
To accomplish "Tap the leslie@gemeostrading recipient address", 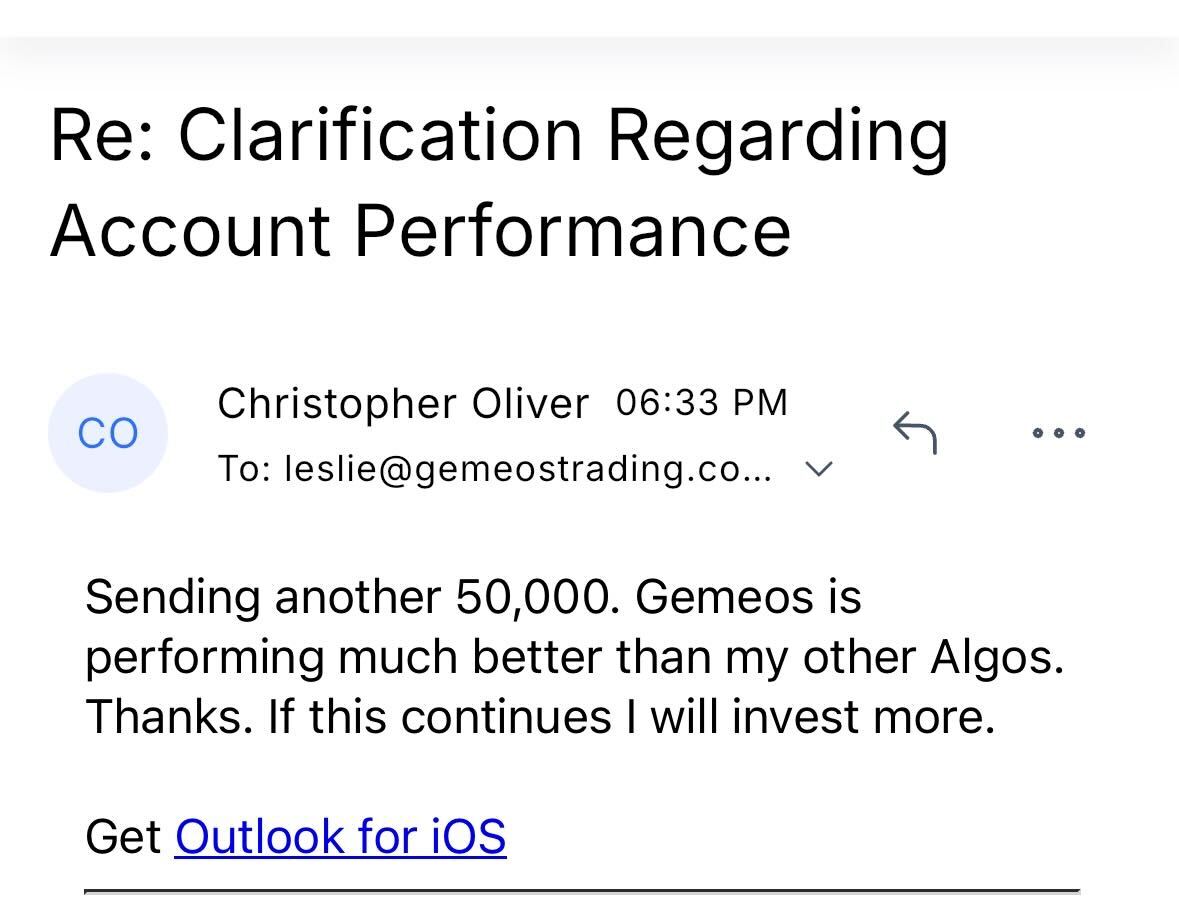I will [528, 469].
